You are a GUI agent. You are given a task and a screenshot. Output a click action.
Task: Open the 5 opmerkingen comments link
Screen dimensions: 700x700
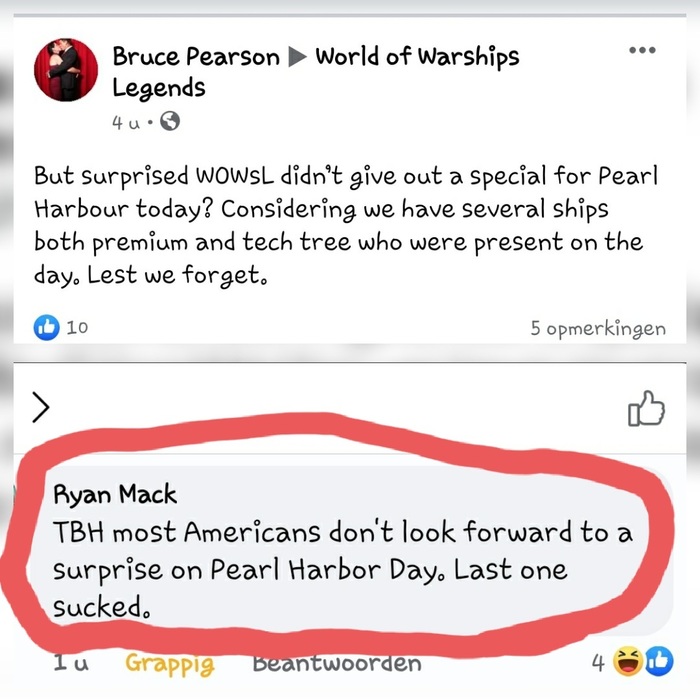point(598,329)
